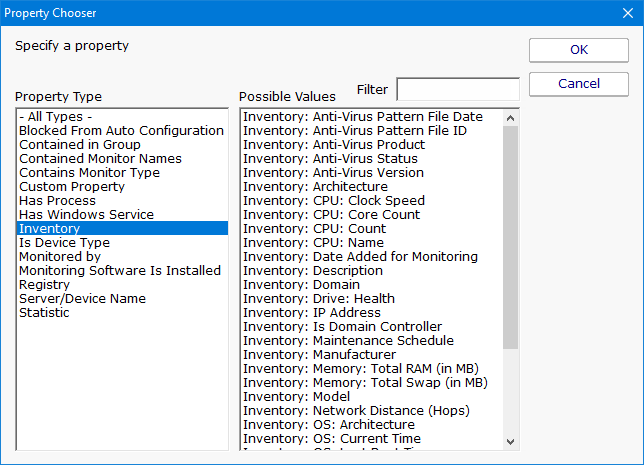
Task: Select 'Statistic' property type
Action: [44, 313]
